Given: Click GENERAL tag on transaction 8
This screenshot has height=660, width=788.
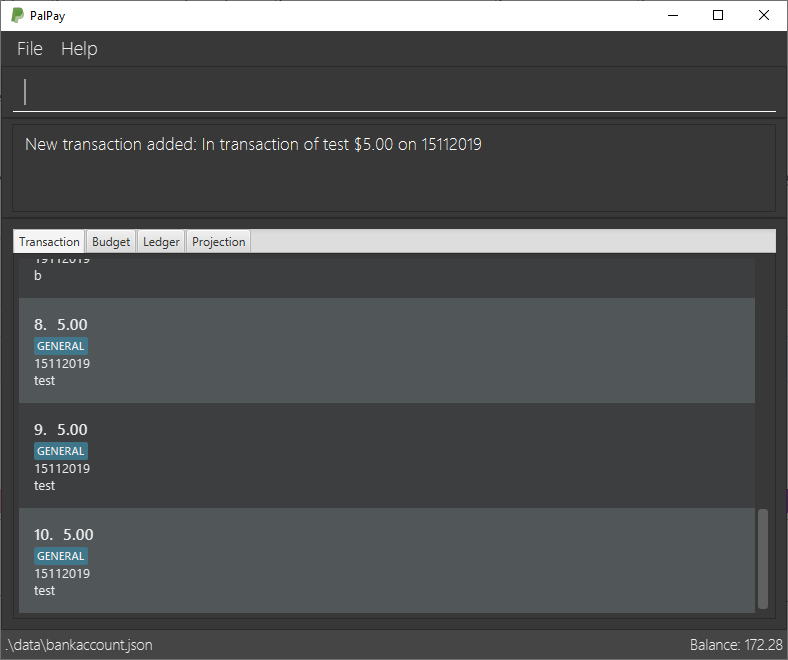Looking at the screenshot, I should (61, 346).
